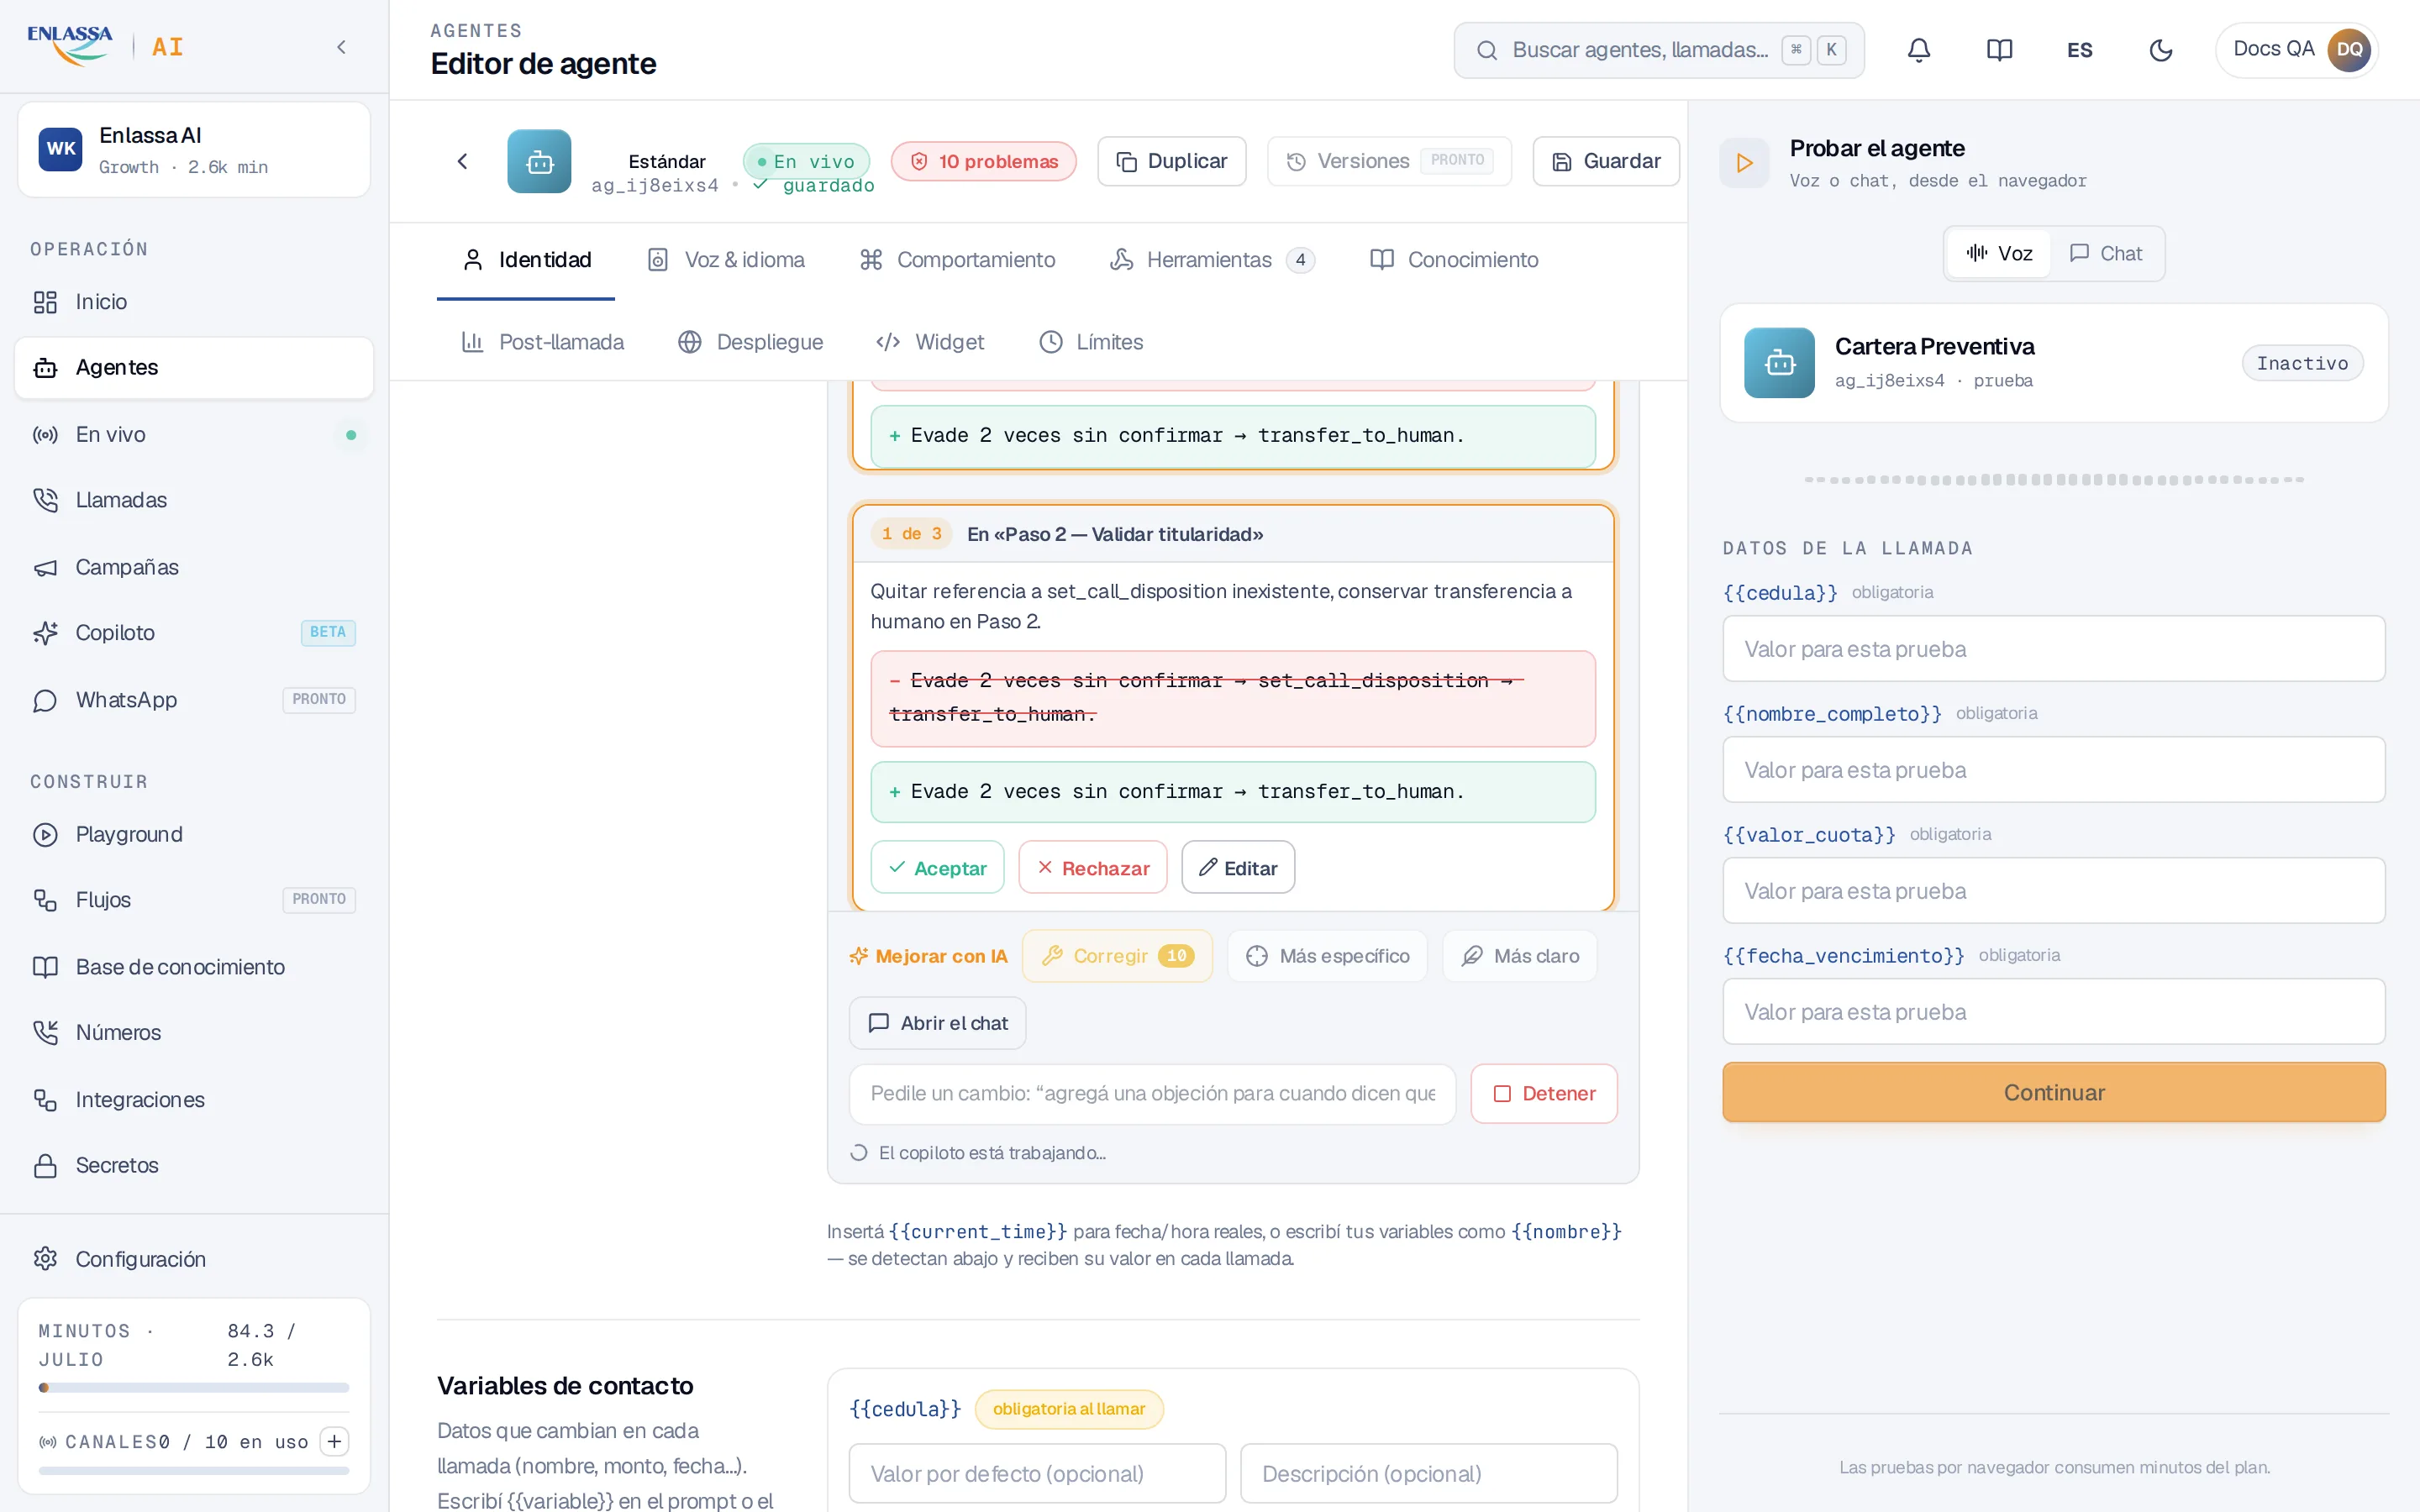Open Campañas in the sidebar
The image size is (2420, 1512).
[x=194, y=567]
